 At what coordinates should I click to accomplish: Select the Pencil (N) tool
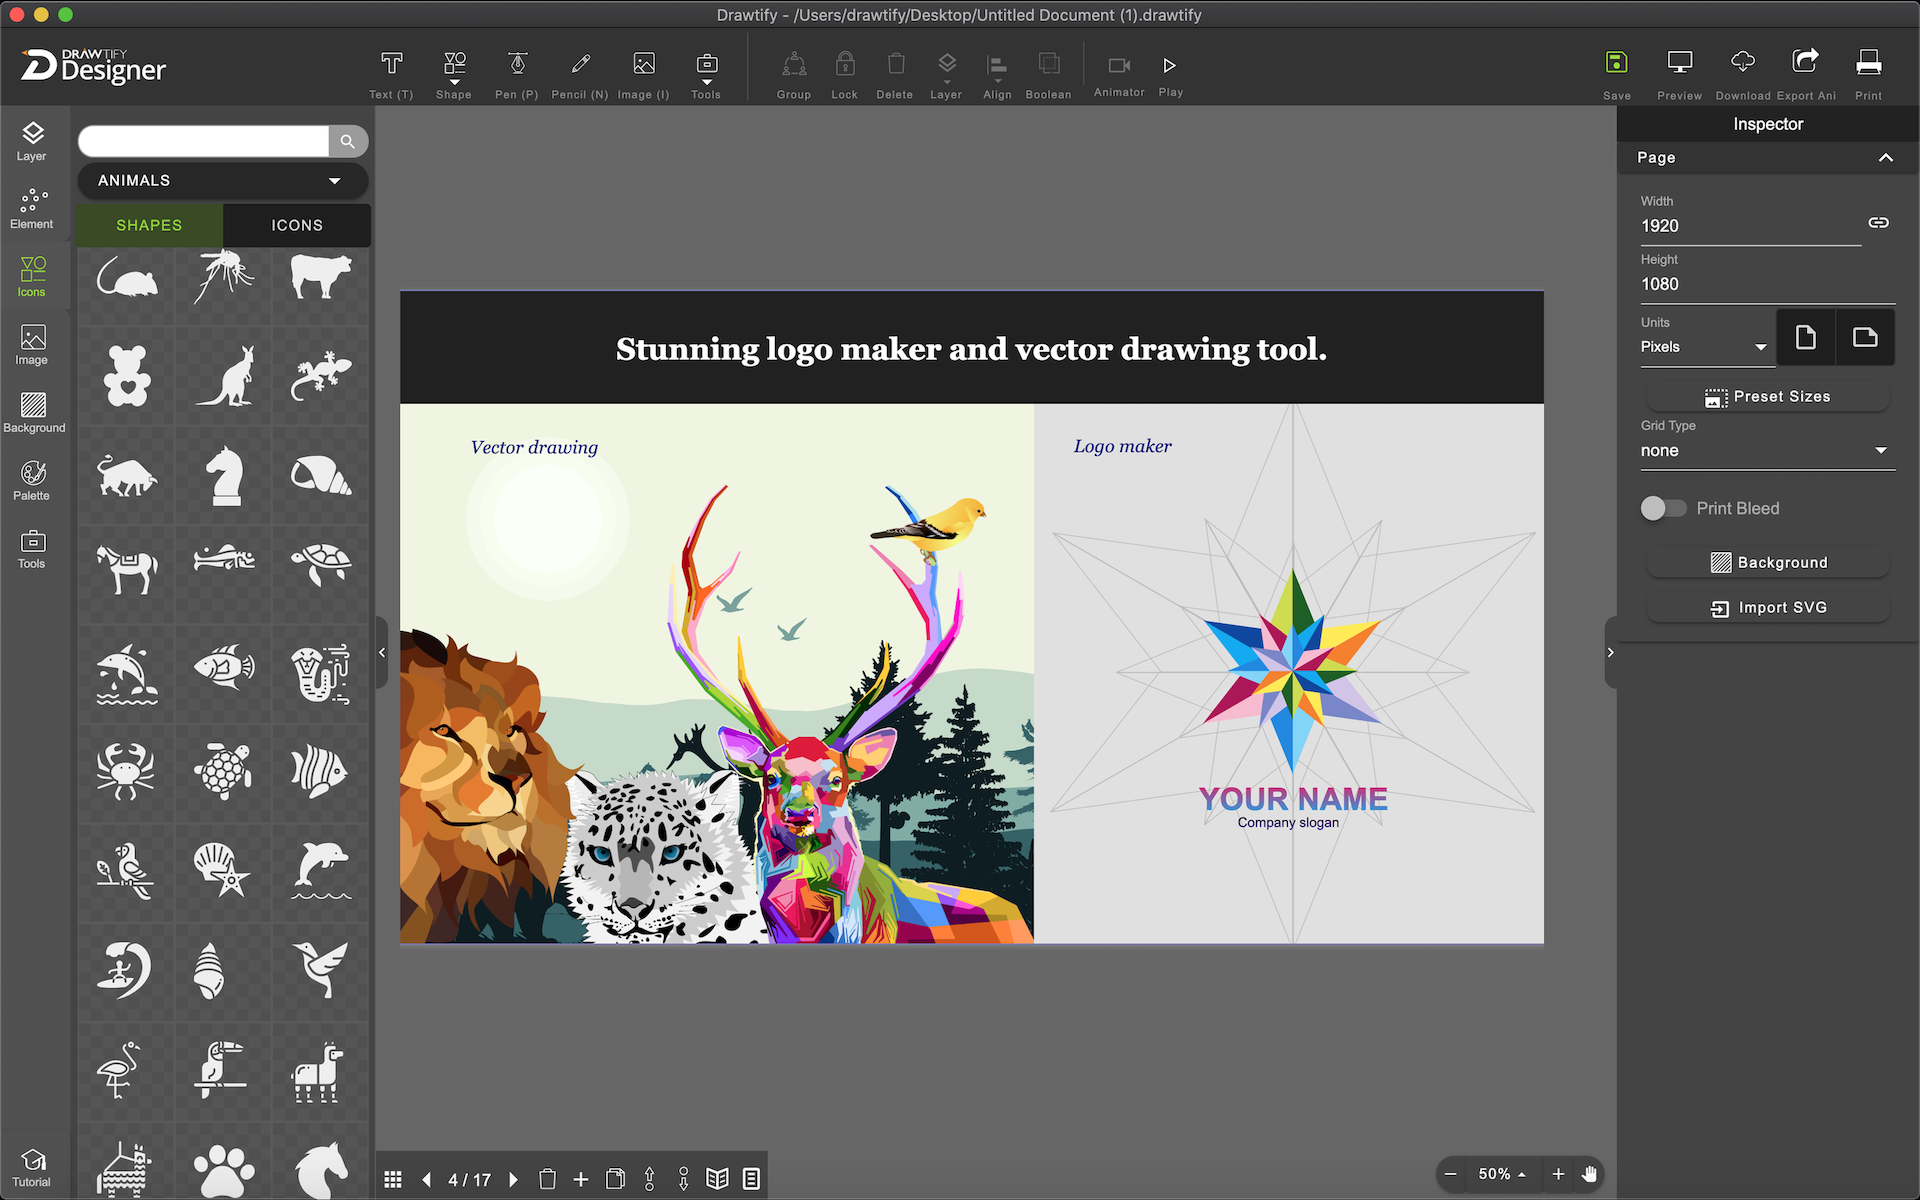point(580,75)
